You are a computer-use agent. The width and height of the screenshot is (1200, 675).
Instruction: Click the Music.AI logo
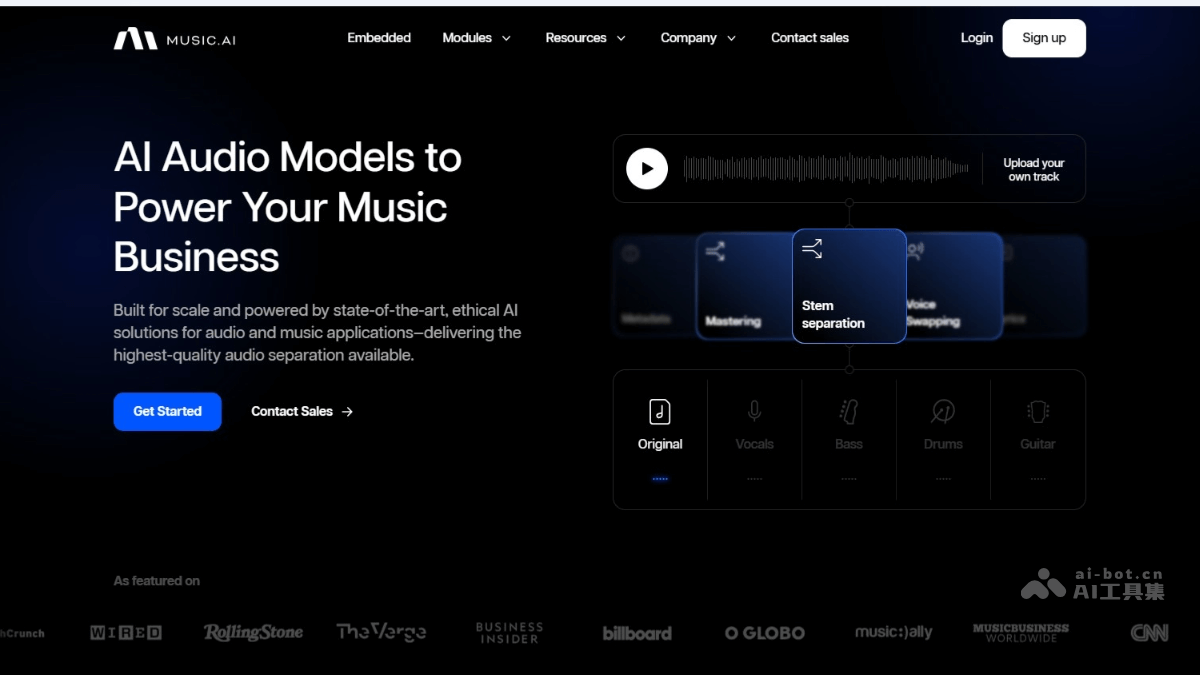[174, 38]
